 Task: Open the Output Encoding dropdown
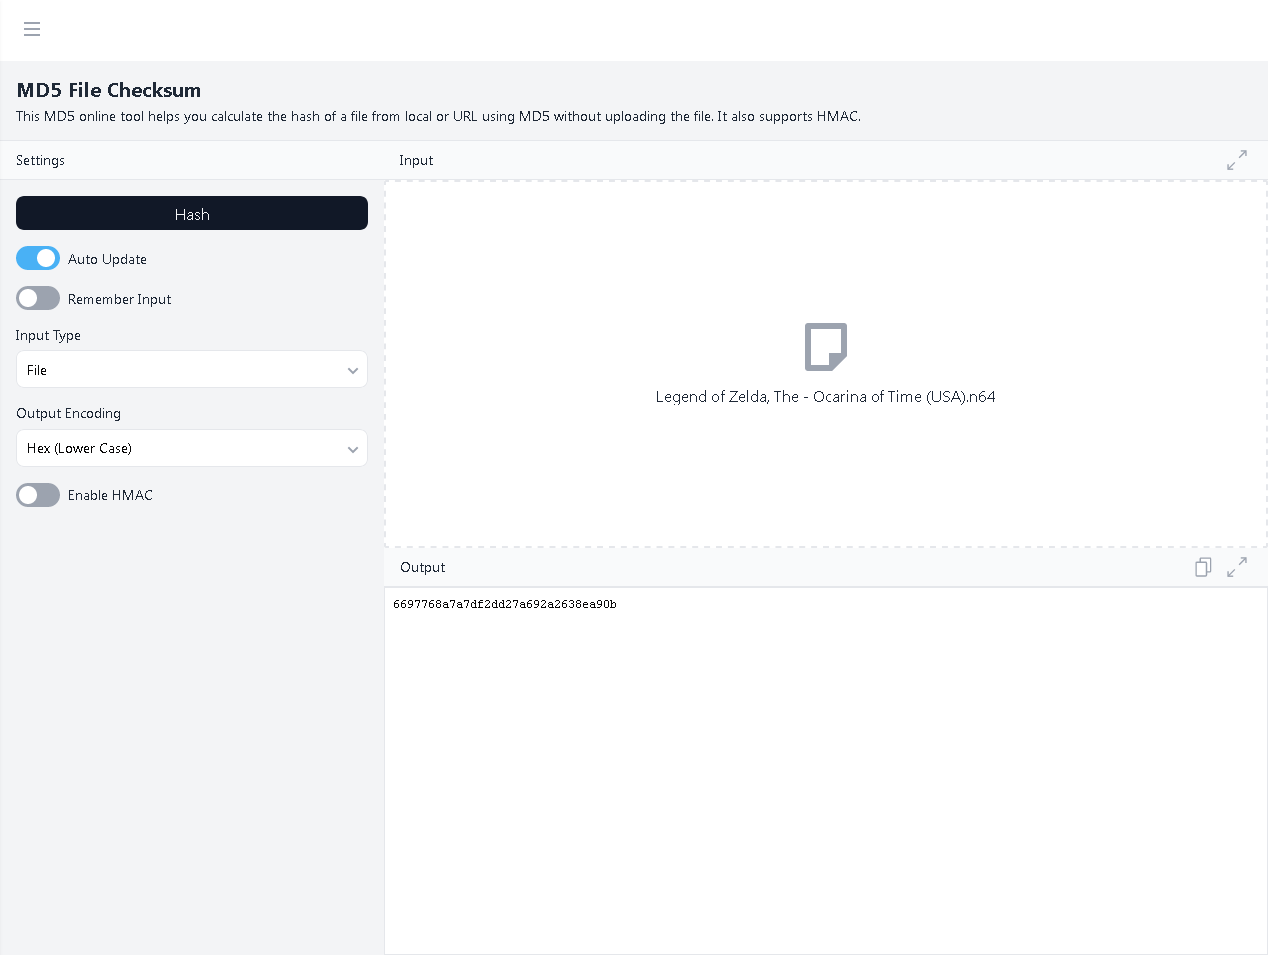(x=192, y=448)
